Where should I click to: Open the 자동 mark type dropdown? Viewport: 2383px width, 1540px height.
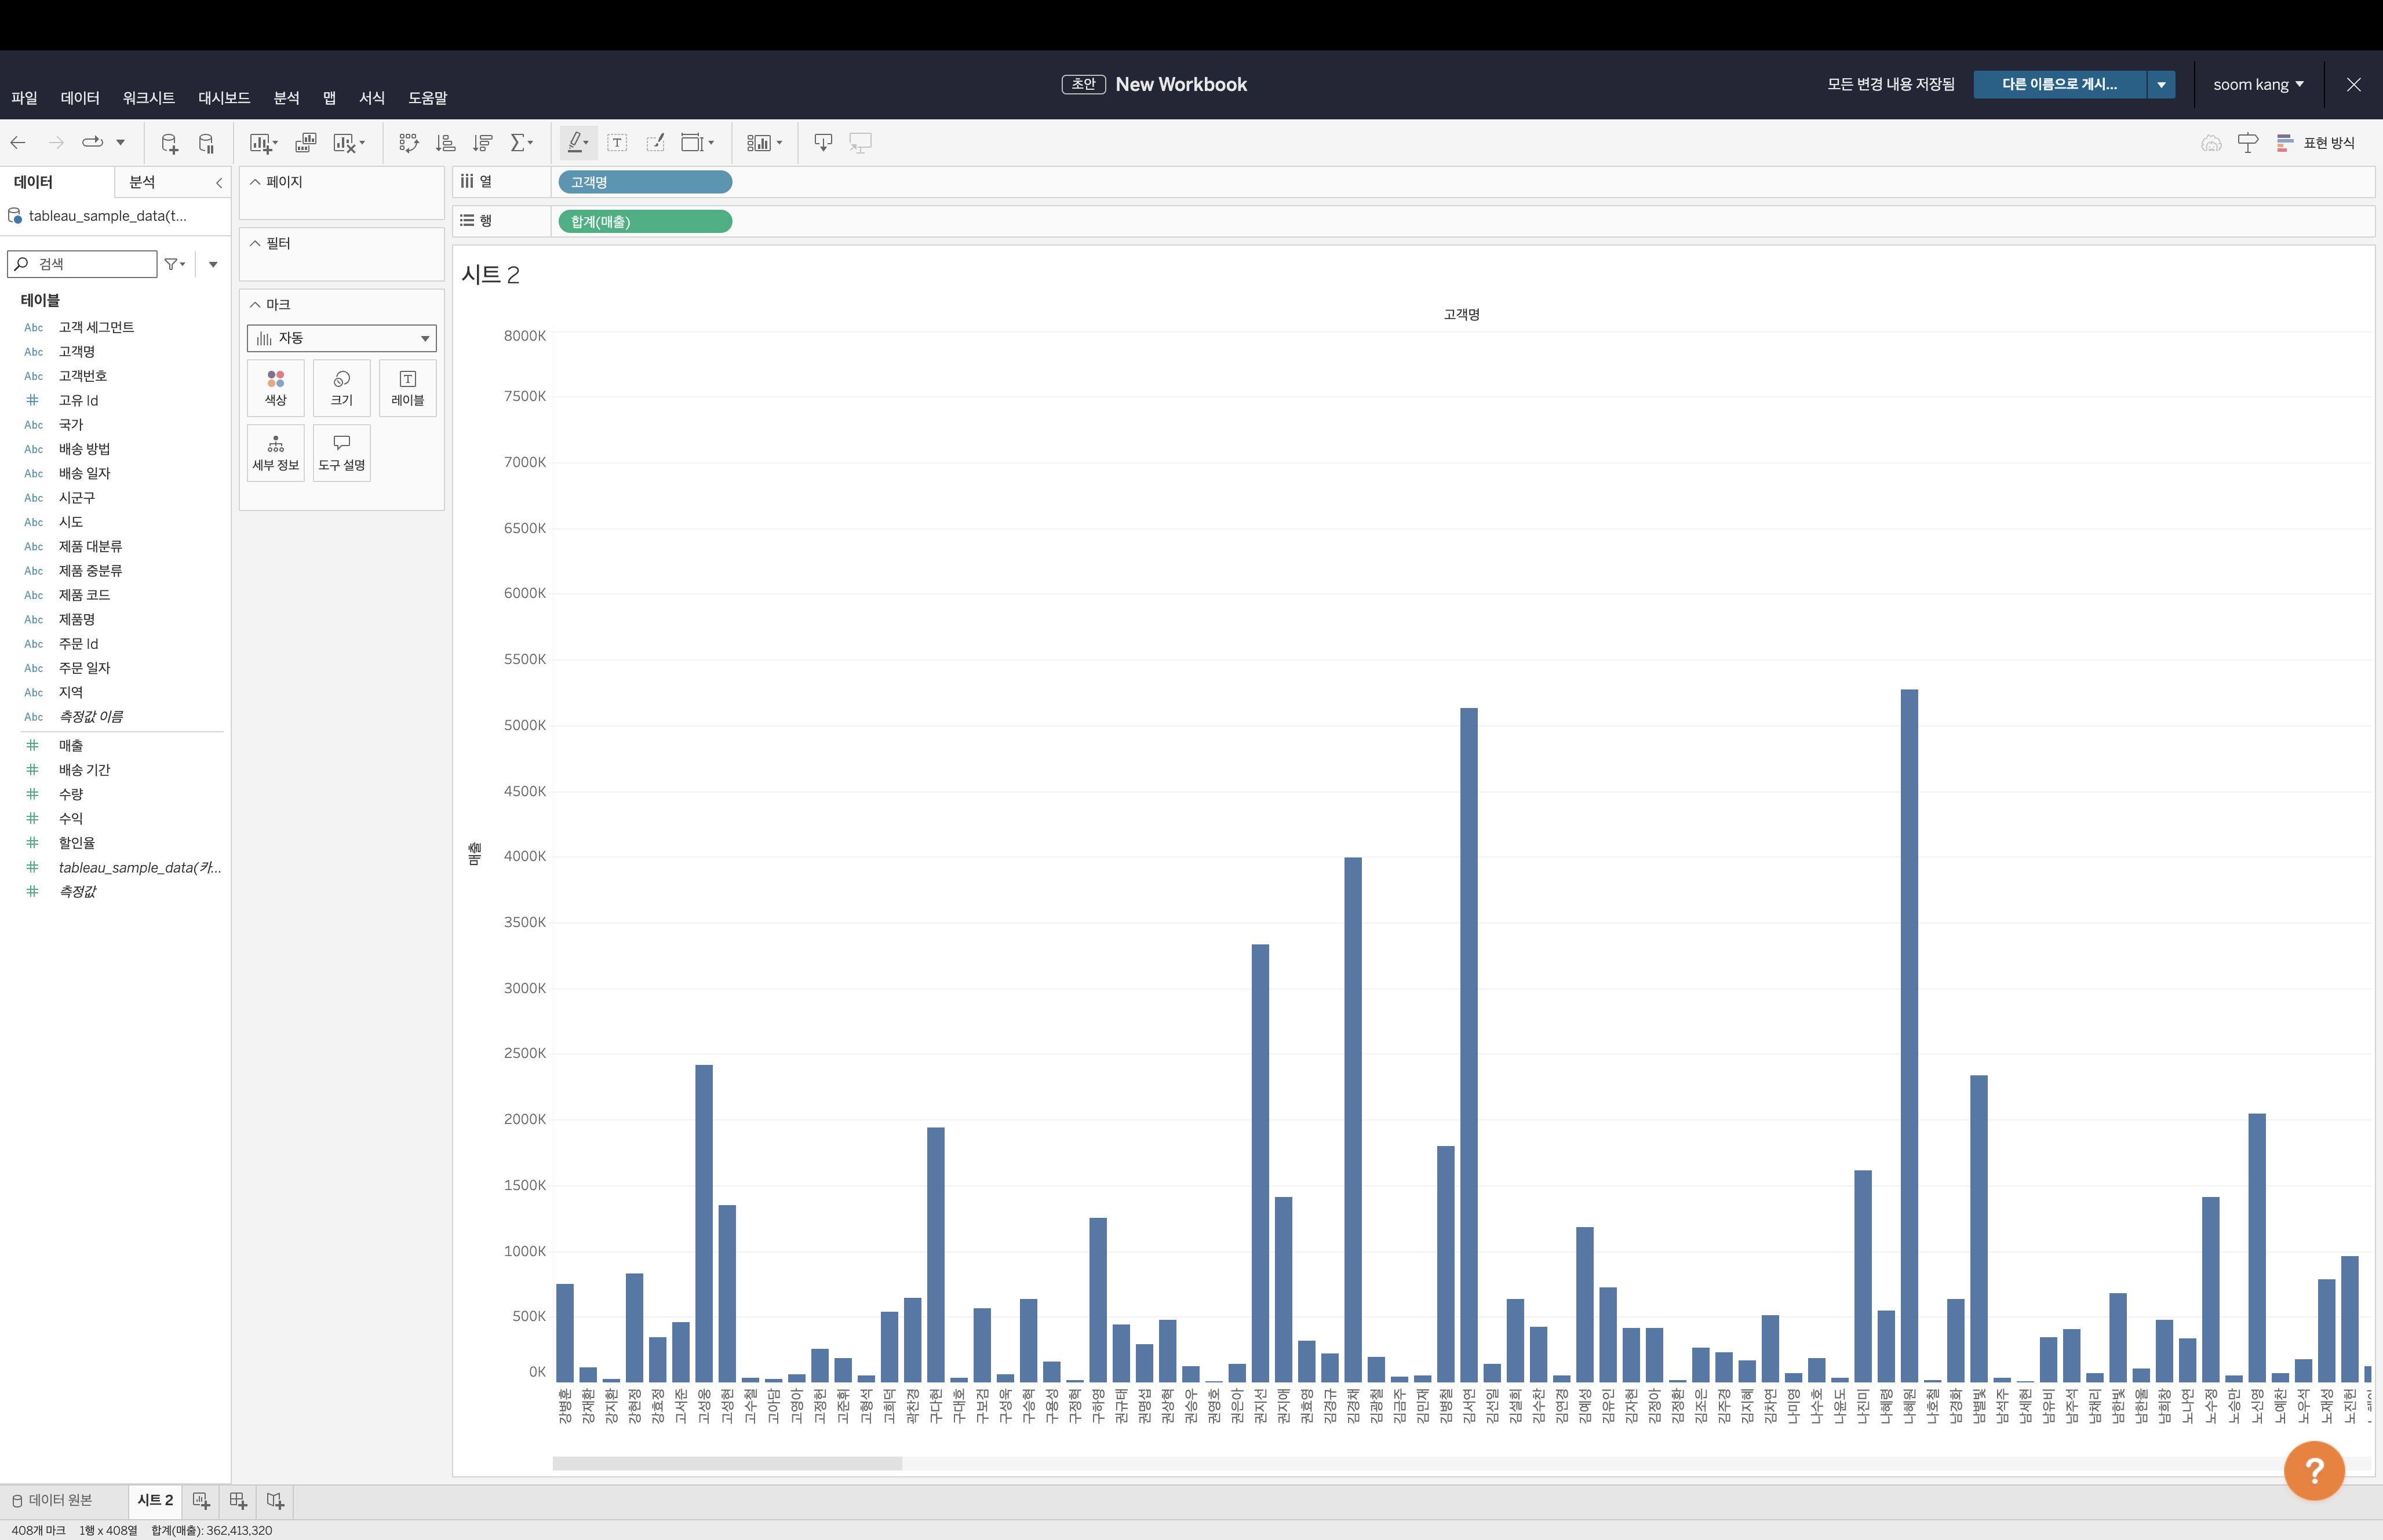pyautogui.click(x=342, y=338)
